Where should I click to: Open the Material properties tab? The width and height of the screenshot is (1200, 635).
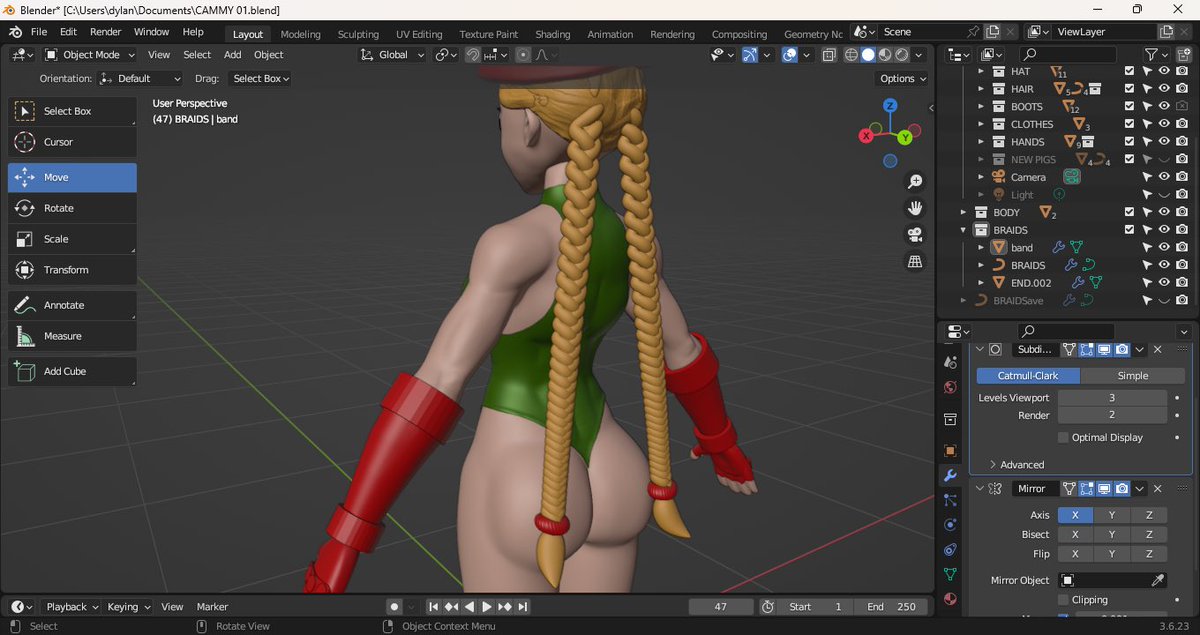click(x=950, y=599)
